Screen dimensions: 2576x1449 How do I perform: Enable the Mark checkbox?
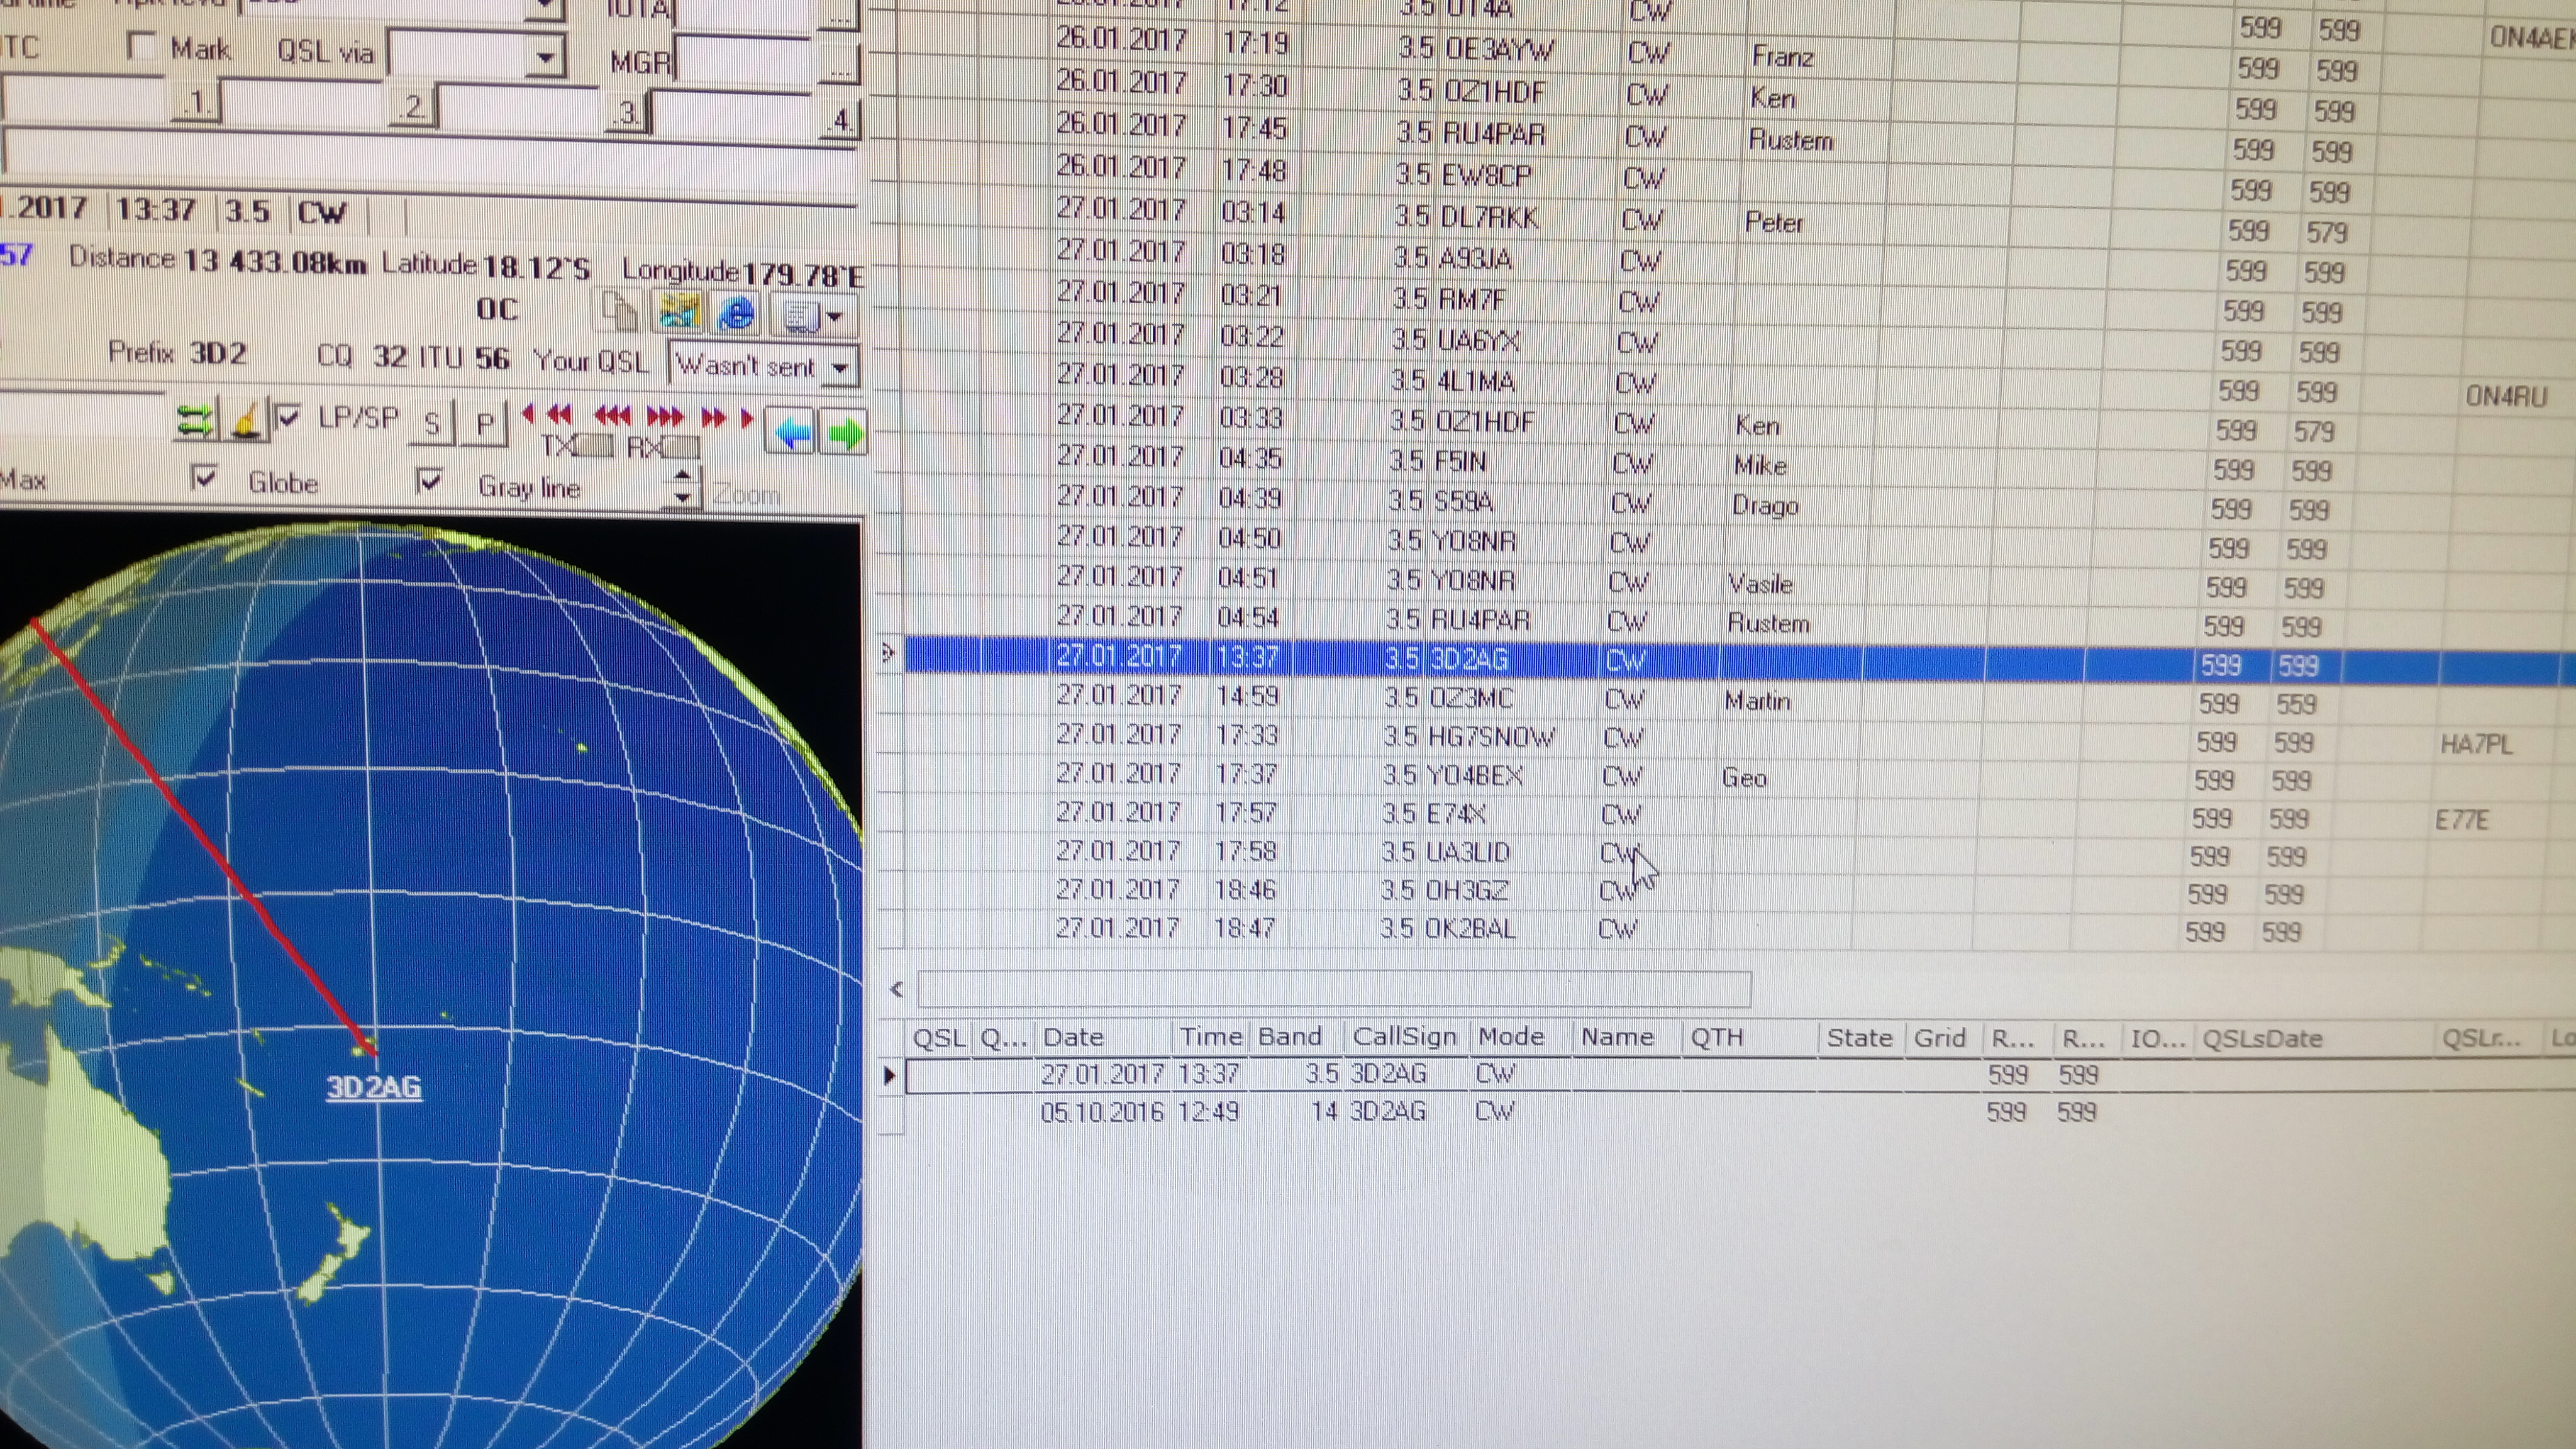143,46
